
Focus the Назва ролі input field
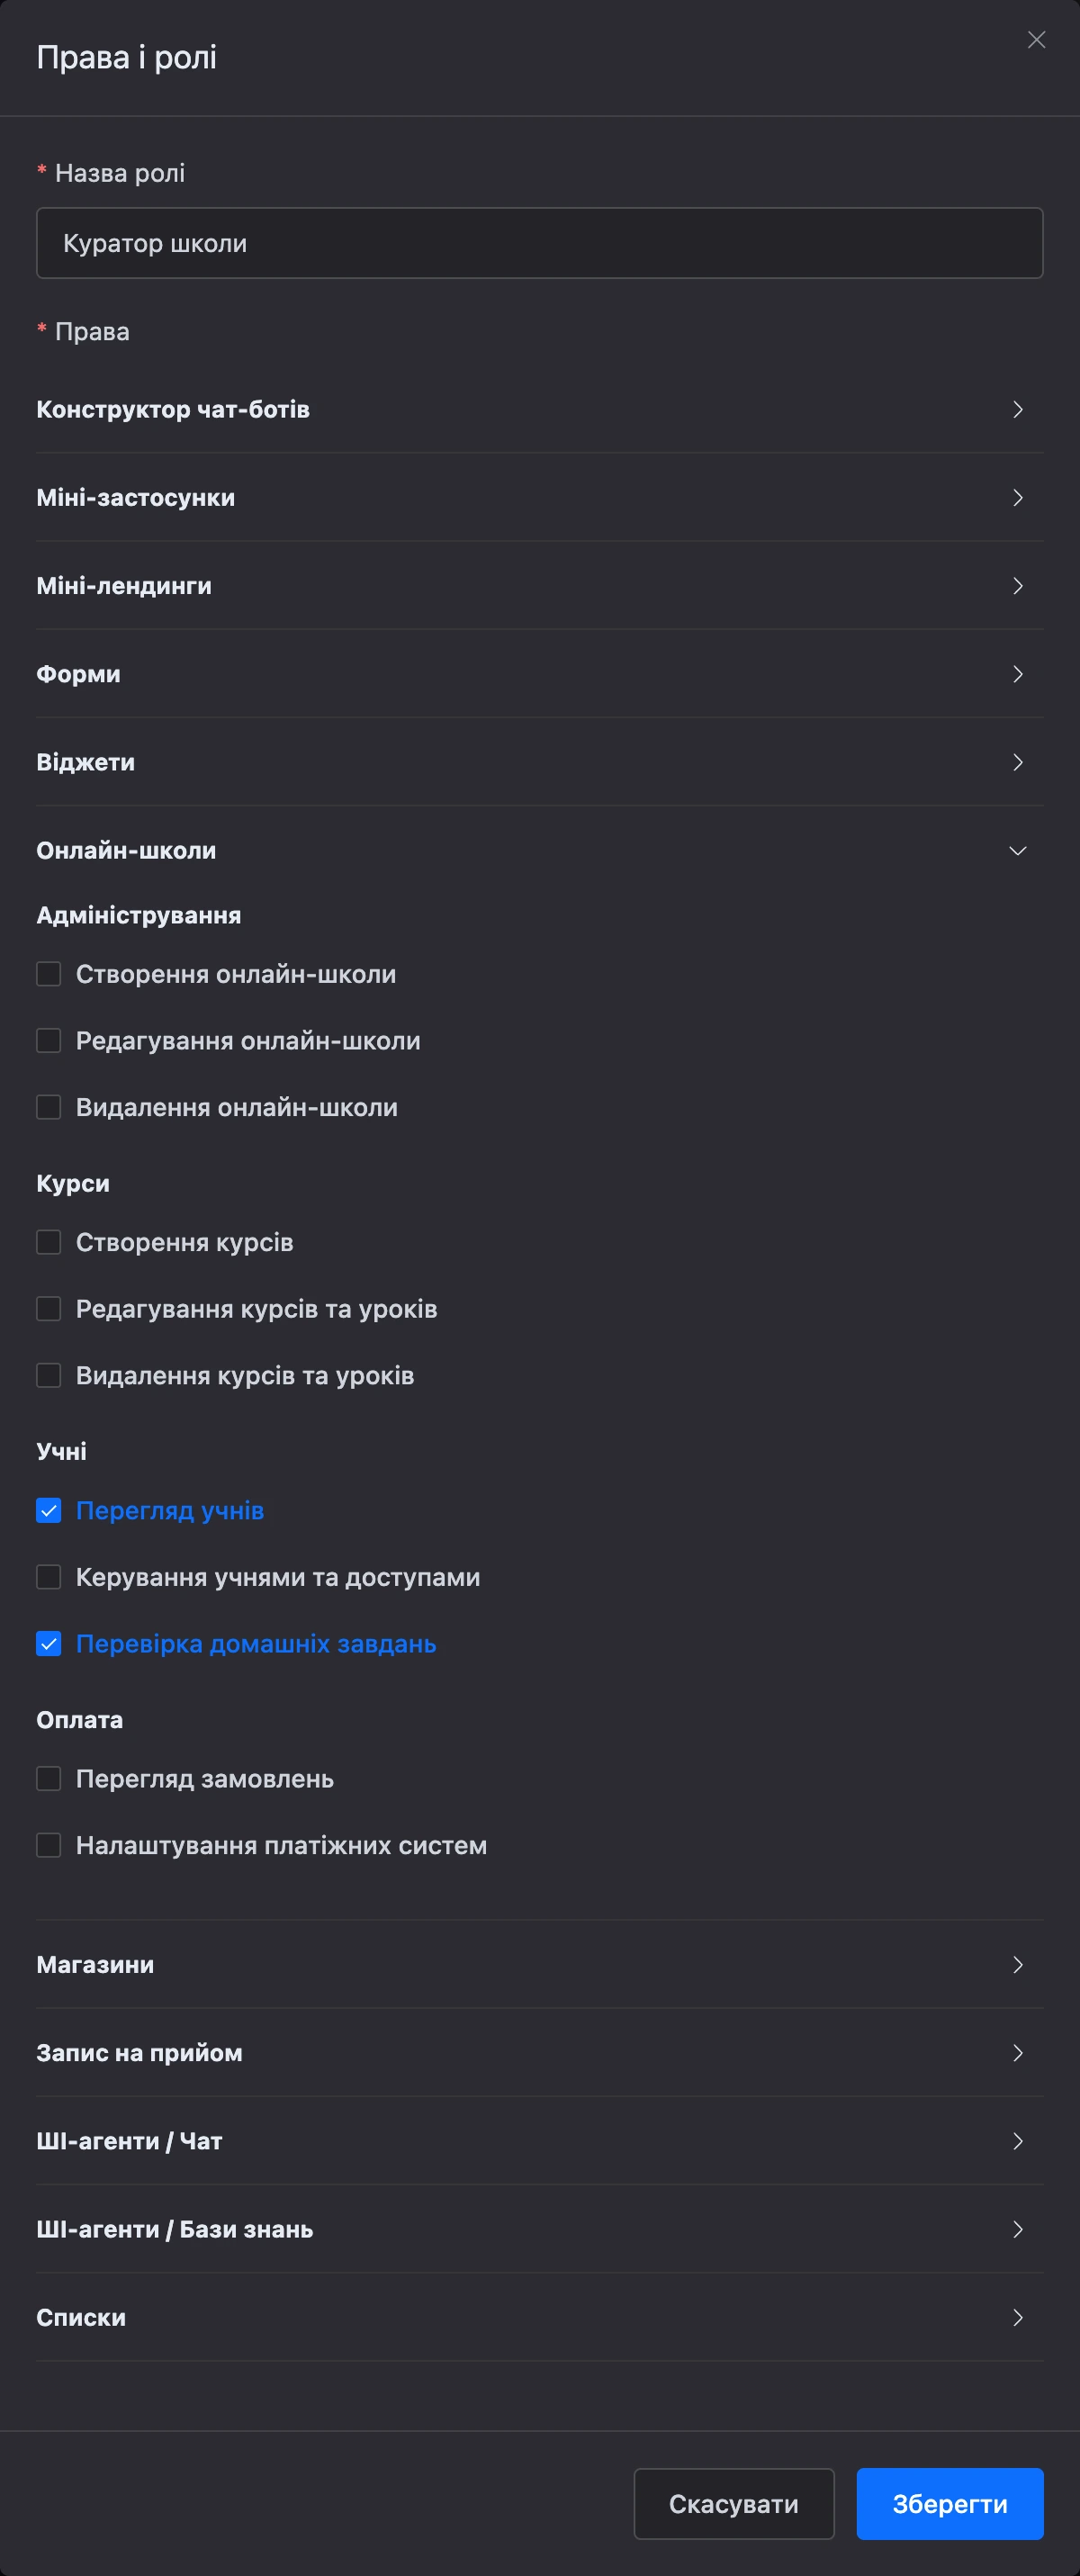click(540, 243)
